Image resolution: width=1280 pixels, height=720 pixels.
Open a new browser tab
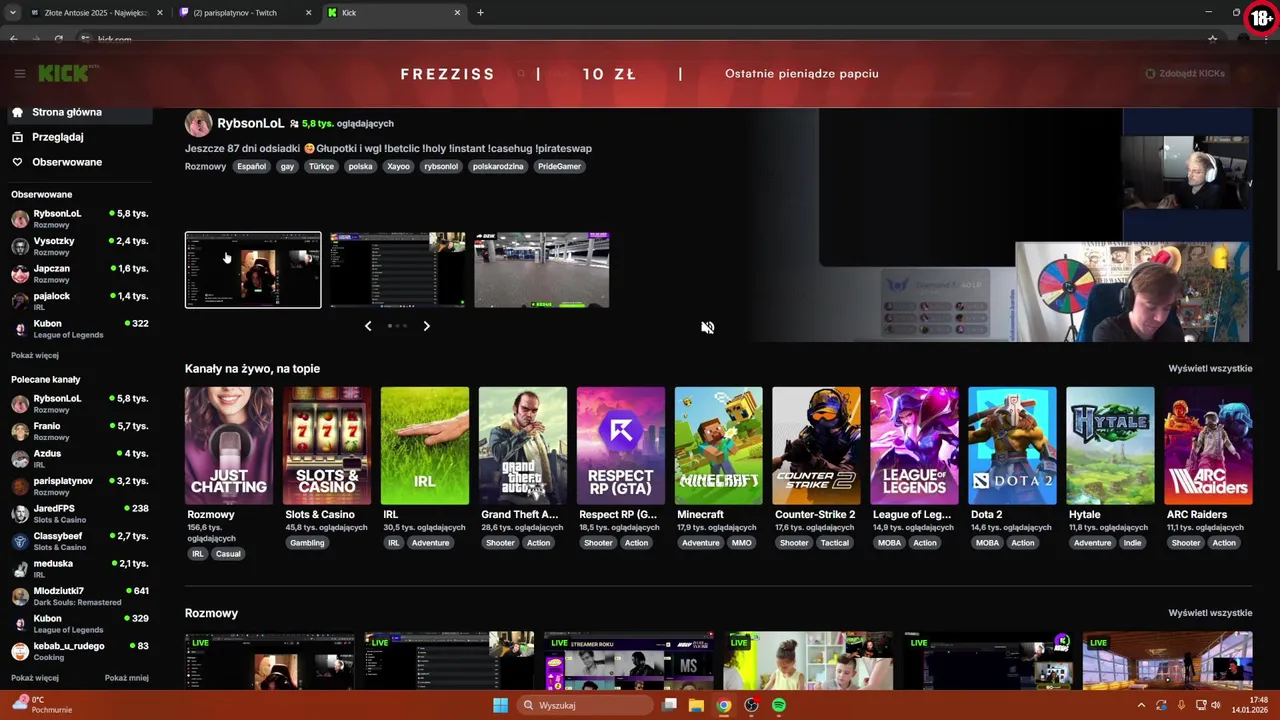coord(480,13)
